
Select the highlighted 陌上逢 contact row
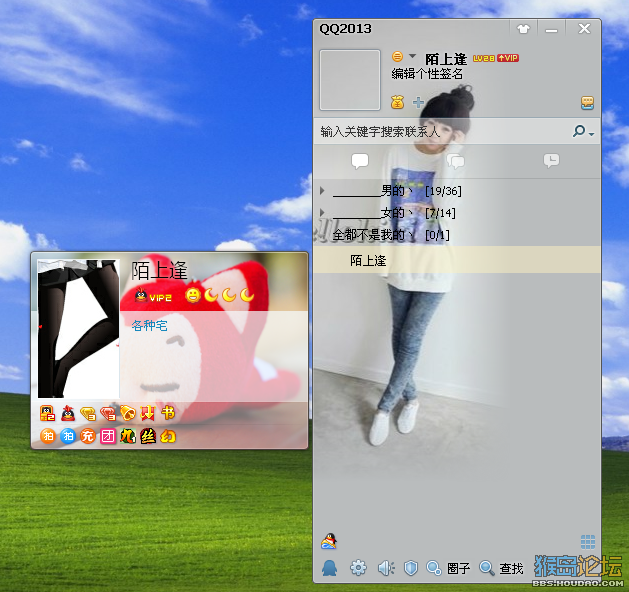(457, 260)
